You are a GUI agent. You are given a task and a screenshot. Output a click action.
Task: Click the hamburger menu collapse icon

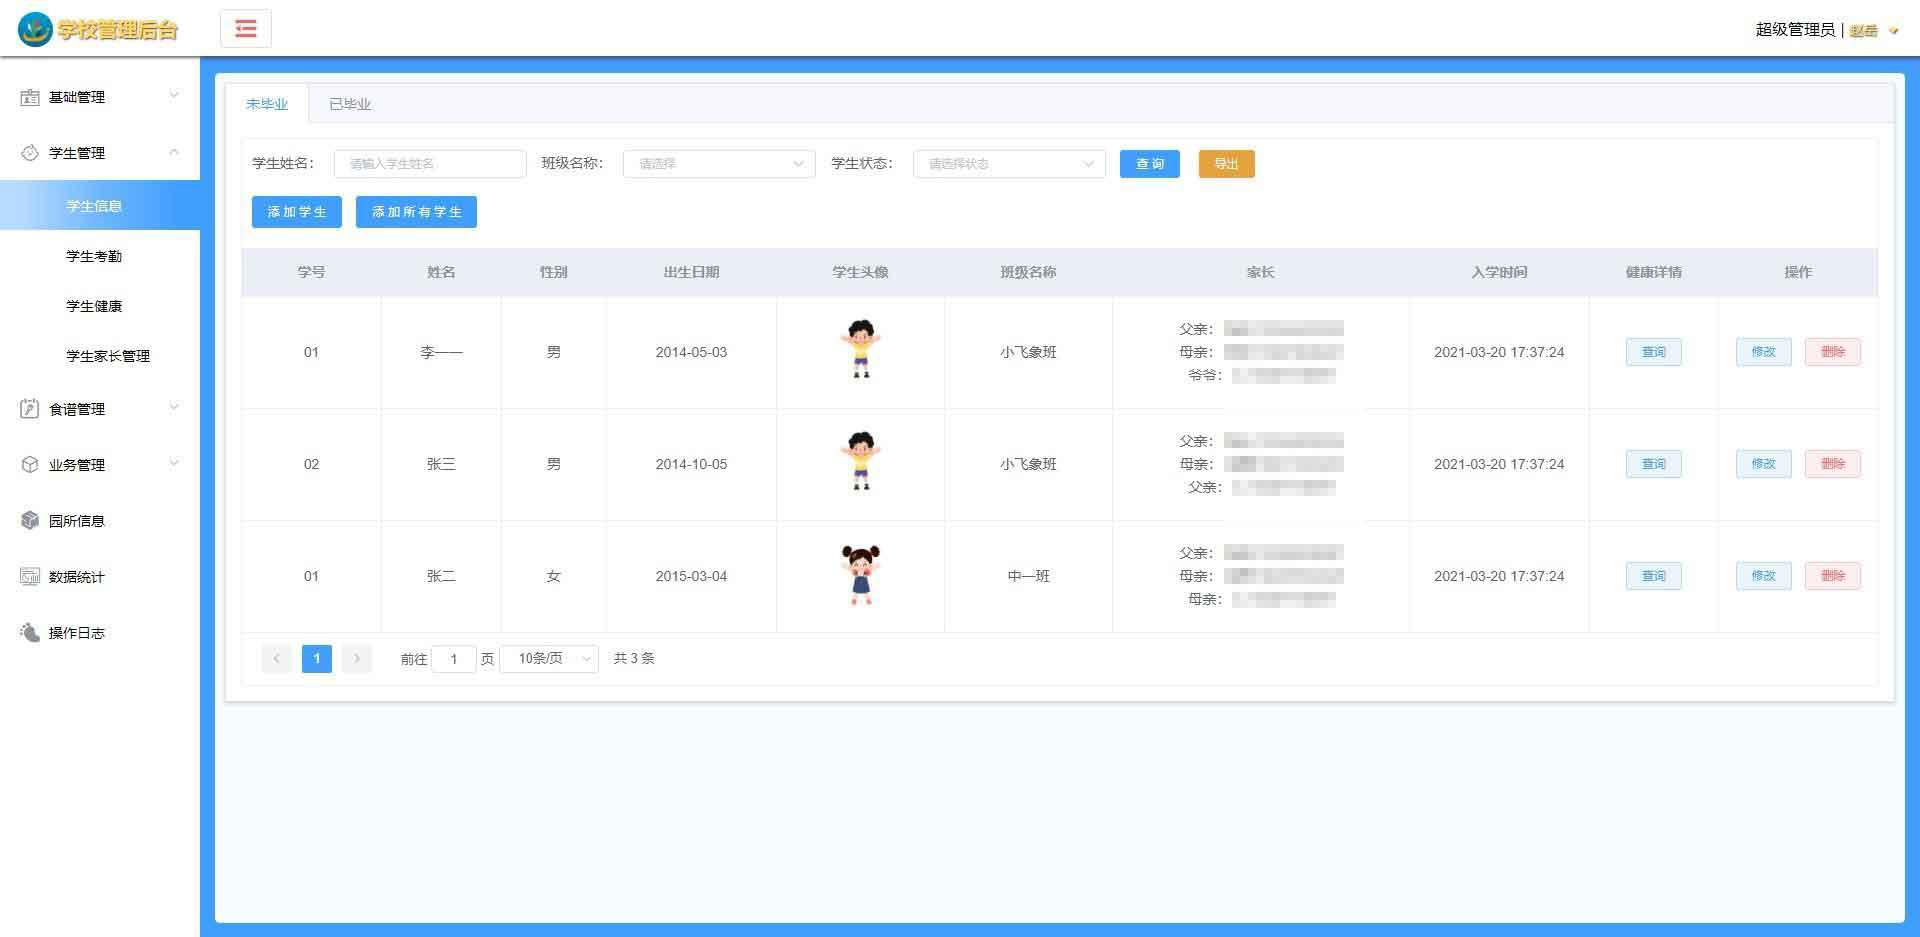[x=246, y=29]
